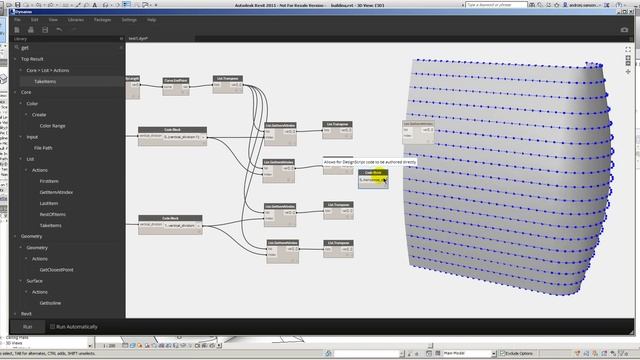Open the Packages menu in Dynamo
The width and height of the screenshot is (640, 360).
[x=102, y=20]
